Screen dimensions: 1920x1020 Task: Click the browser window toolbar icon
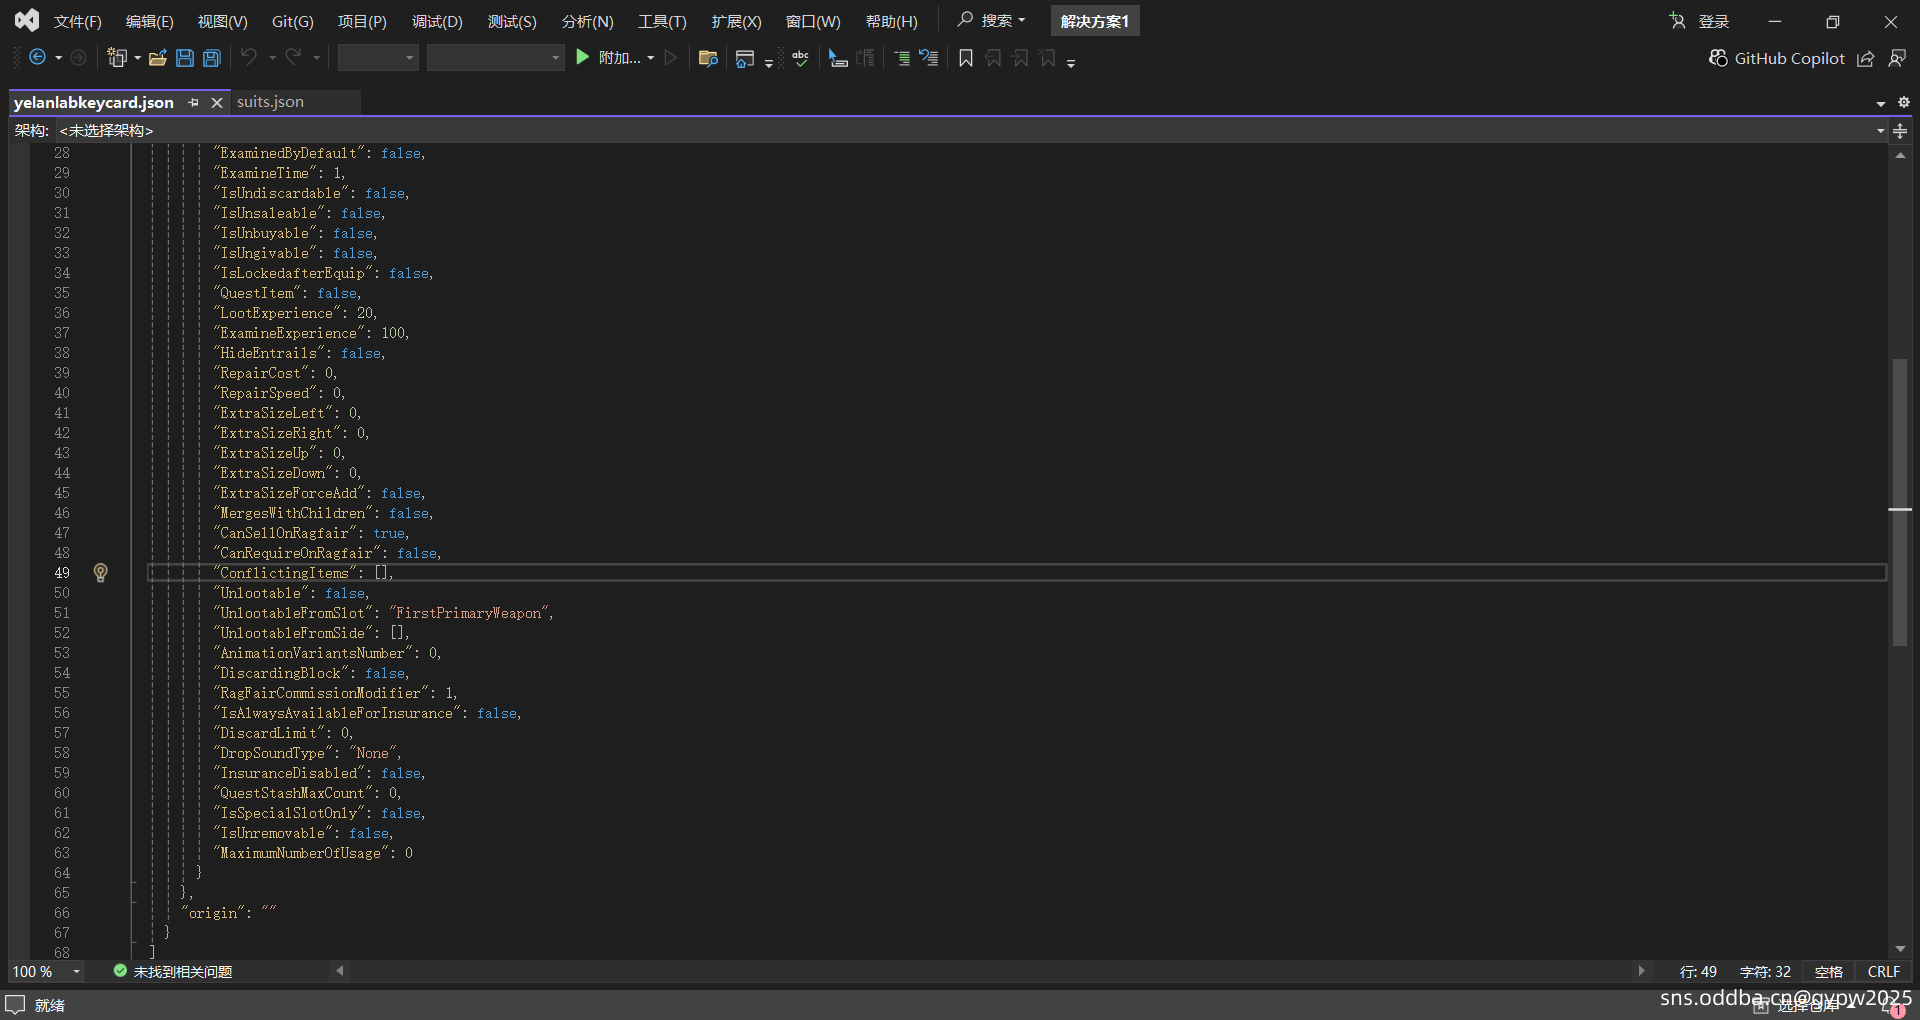(744, 59)
